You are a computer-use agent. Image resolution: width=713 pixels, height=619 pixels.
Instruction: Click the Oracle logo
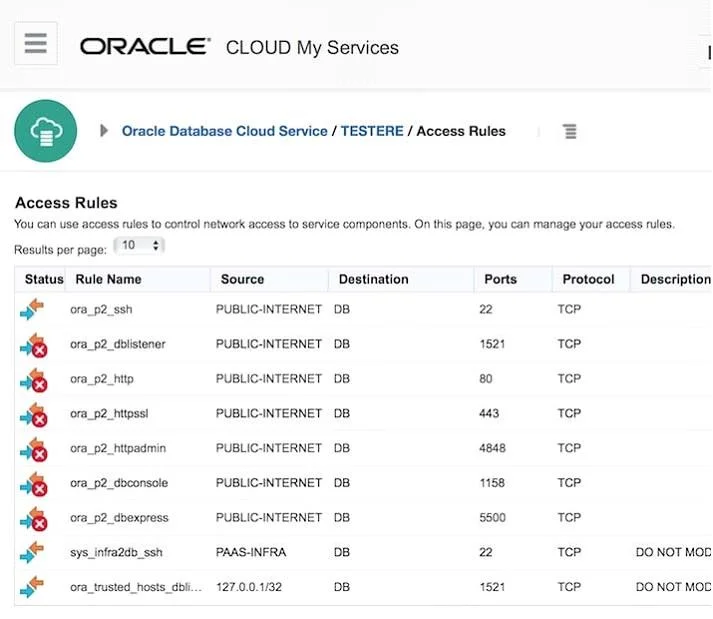(145, 47)
